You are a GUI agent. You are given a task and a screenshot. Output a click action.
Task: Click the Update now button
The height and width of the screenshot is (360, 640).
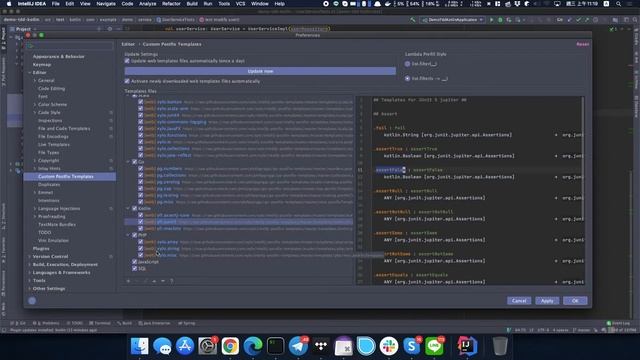[260, 71]
